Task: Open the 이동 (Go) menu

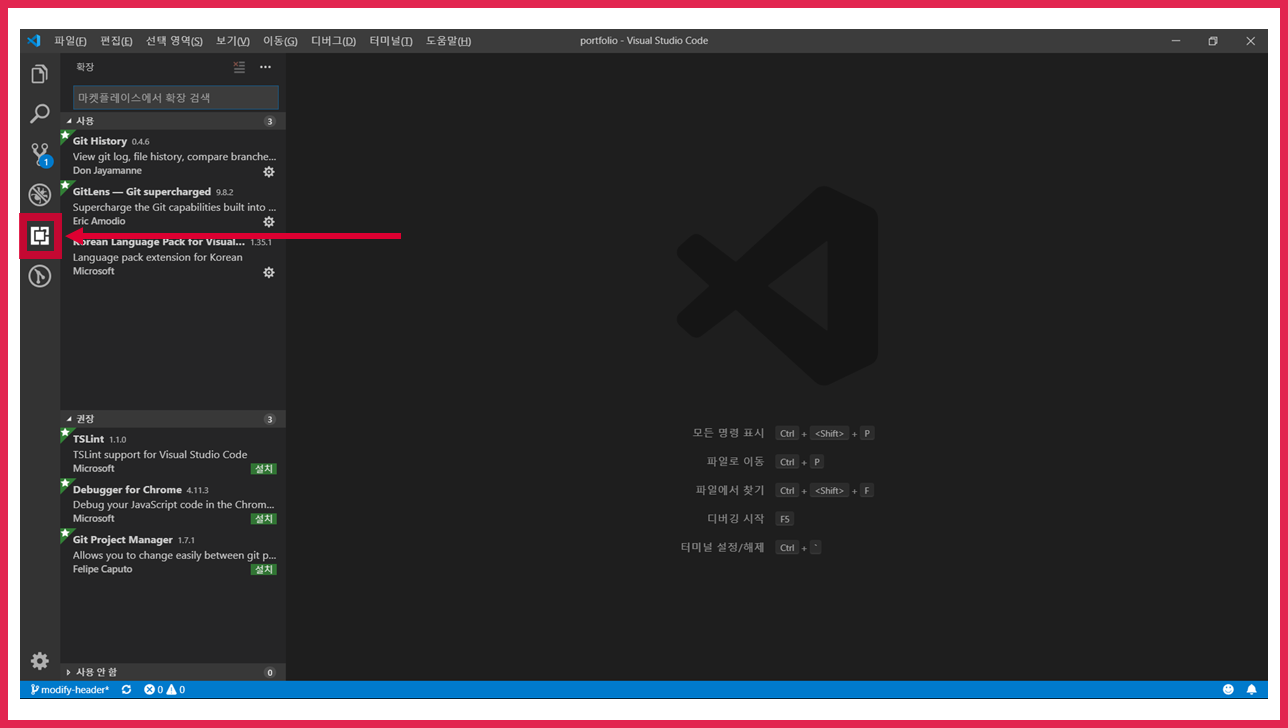Action: click(x=280, y=41)
